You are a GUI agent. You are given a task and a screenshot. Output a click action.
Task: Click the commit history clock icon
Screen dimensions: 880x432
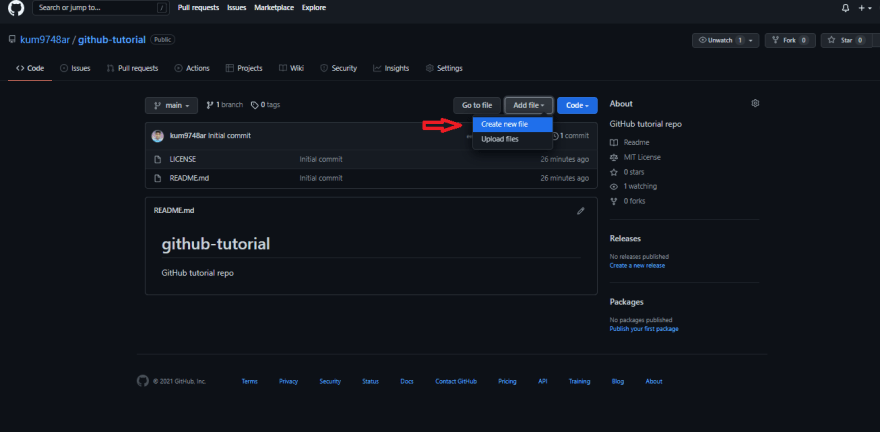(555, 136)
